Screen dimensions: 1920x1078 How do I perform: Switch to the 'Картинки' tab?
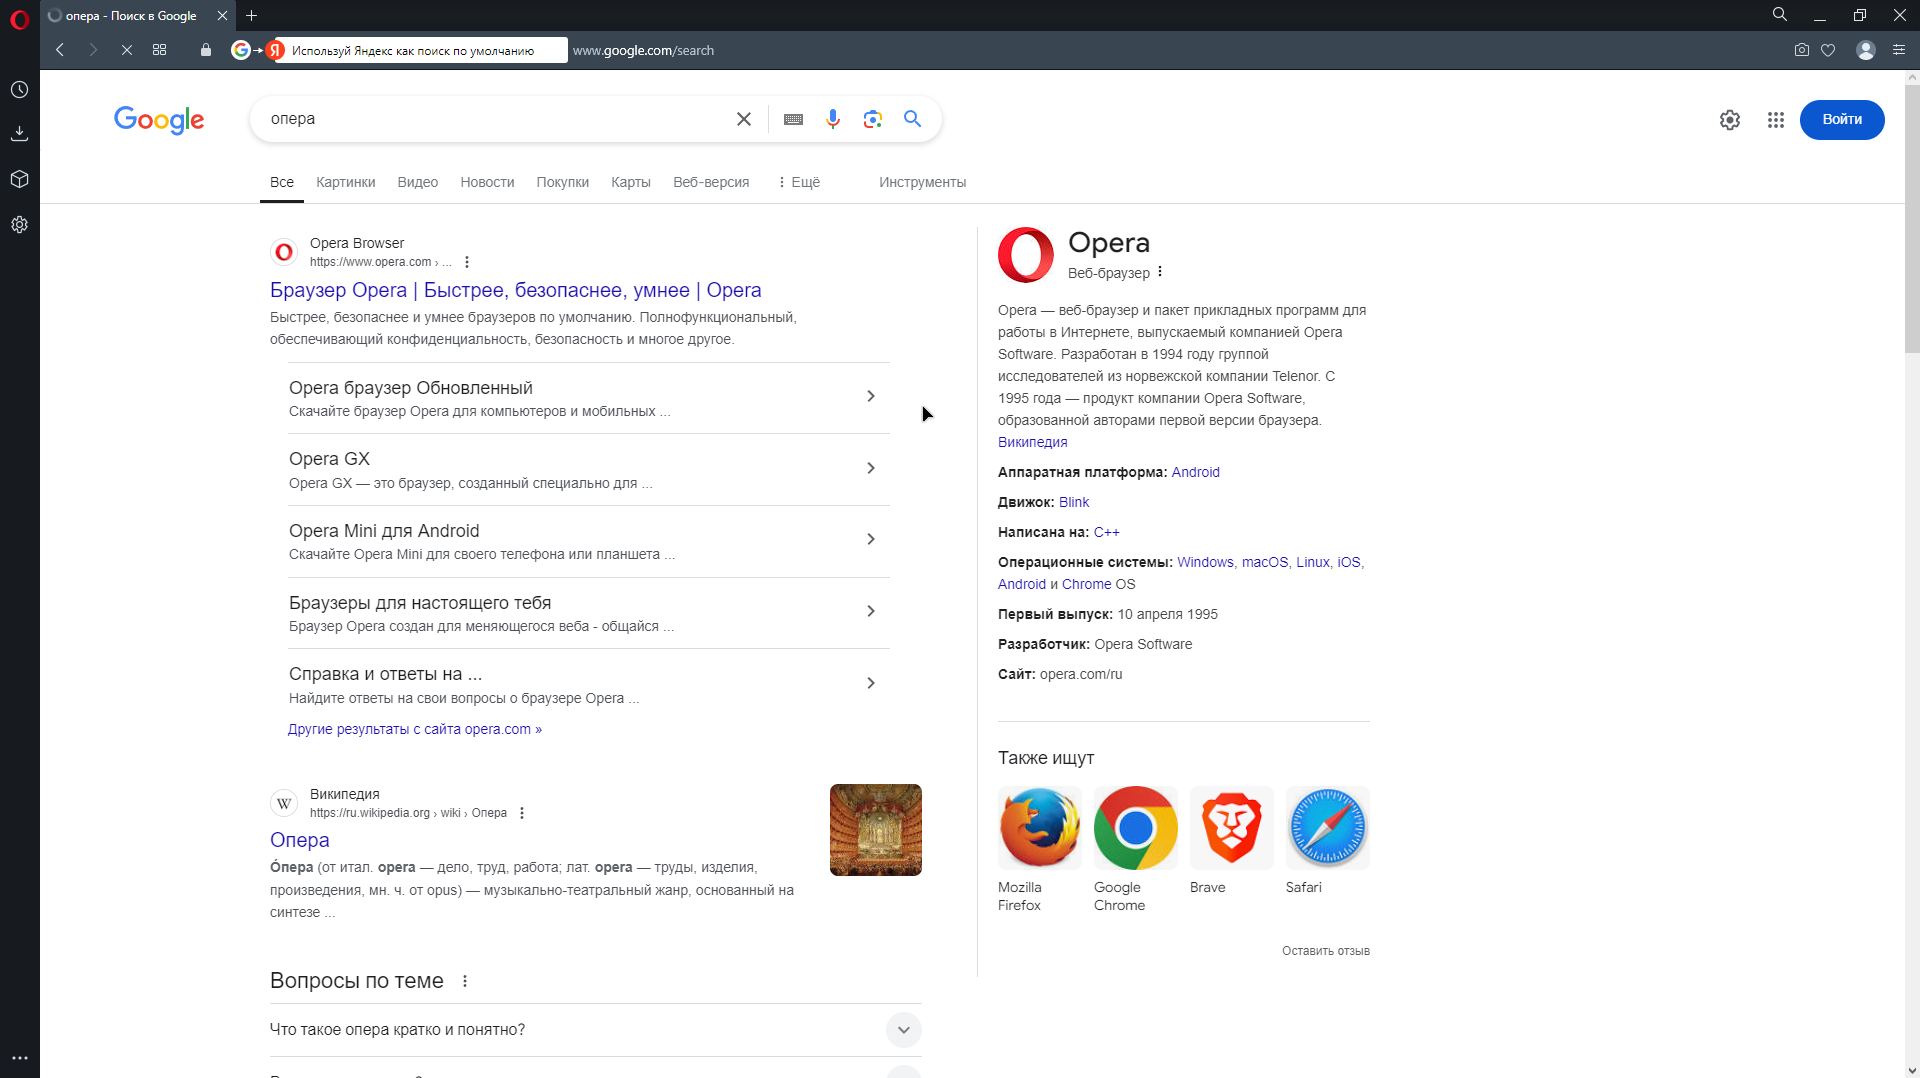point(346,182)
